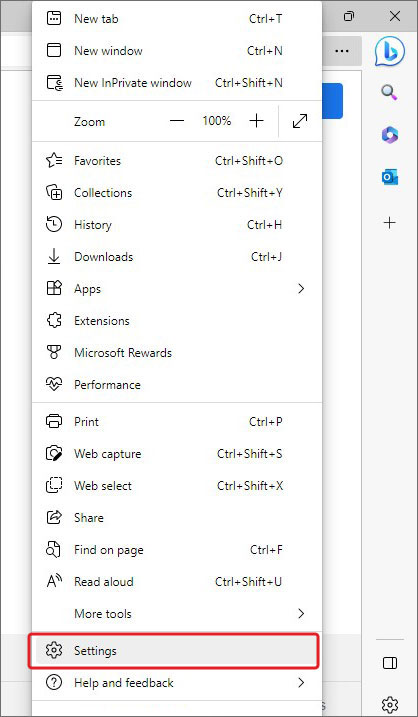Click the 100% zoom value
Viewport: 418px width, 717px height.
(x=217, y=121)
